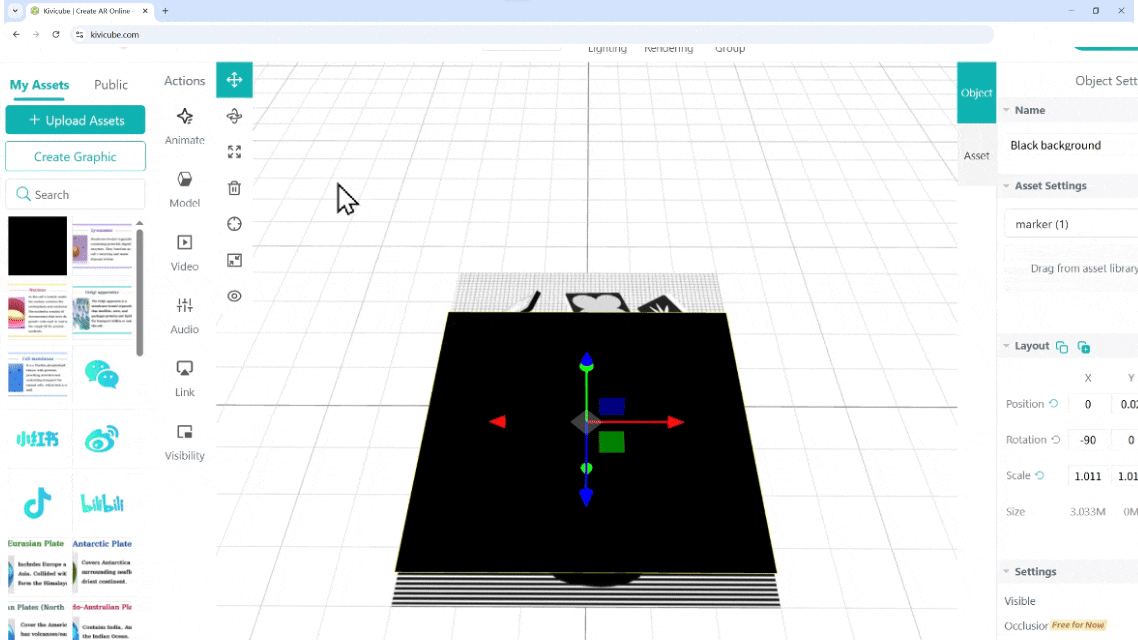Click the Create Graphic button
This screenshot has width=1138, height=640.
click(75, 157)
